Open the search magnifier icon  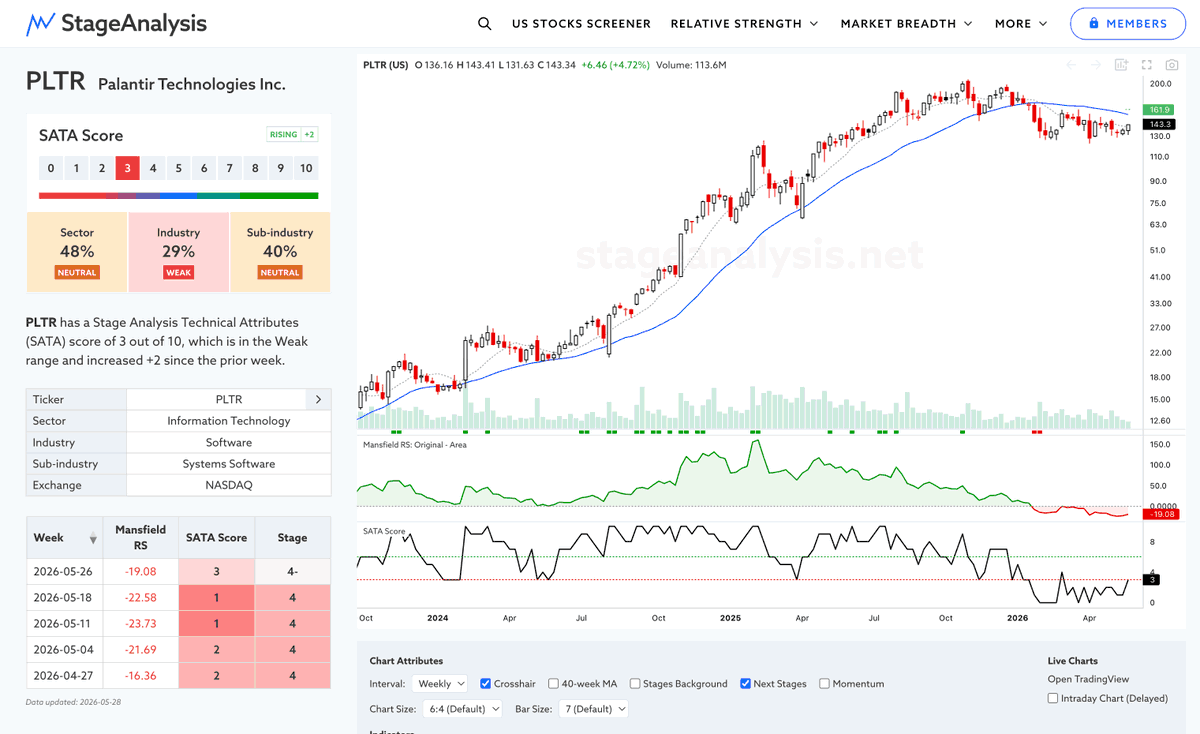point(484,23)
